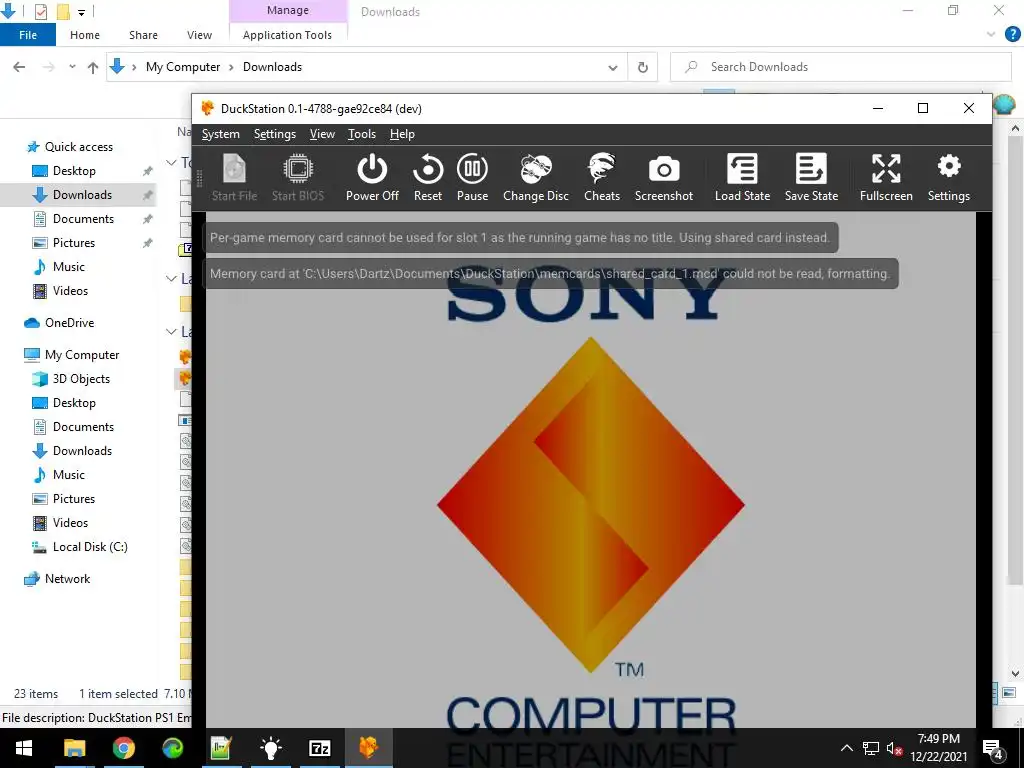Open the Help menu in DuckStation
This screenshot has width=1024, height=768.
(x=402, y=134)
